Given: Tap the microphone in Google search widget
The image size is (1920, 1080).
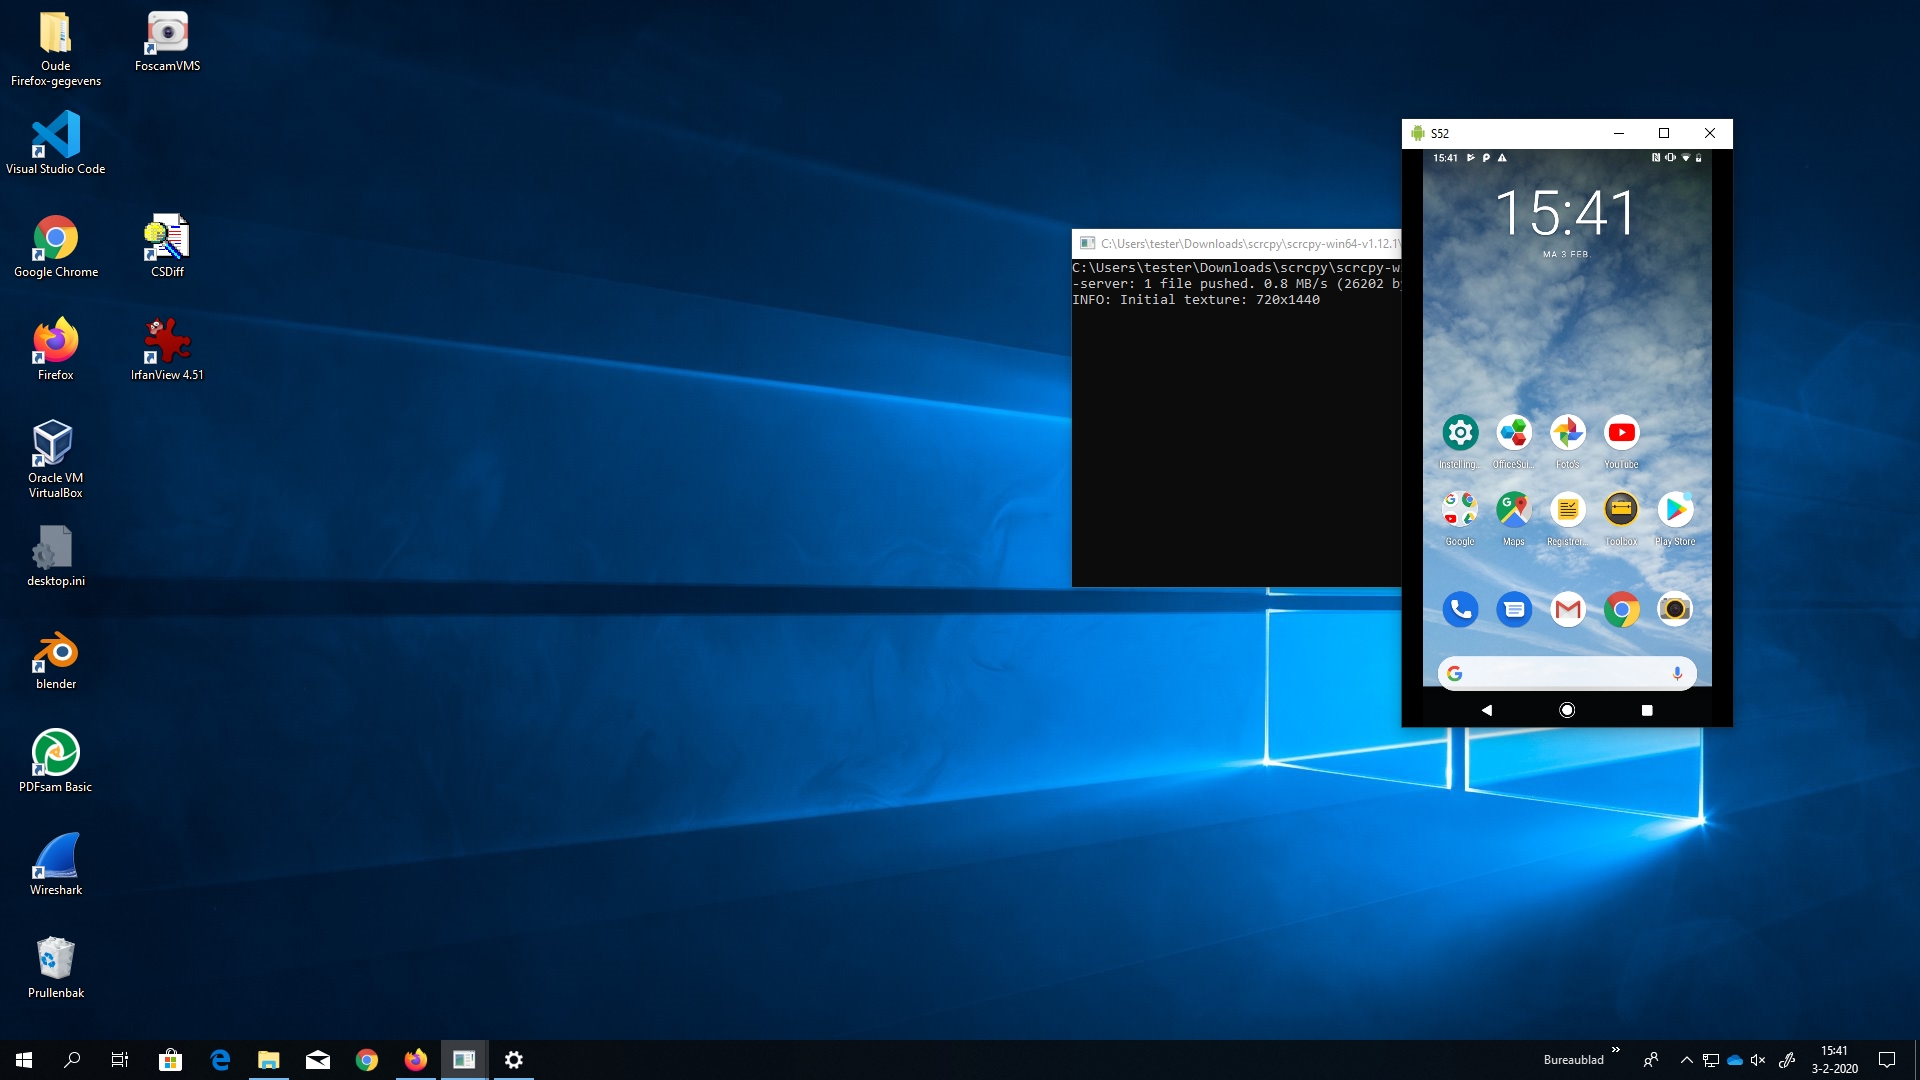Looking at the screenshot, I should (x=1677, y=674).
